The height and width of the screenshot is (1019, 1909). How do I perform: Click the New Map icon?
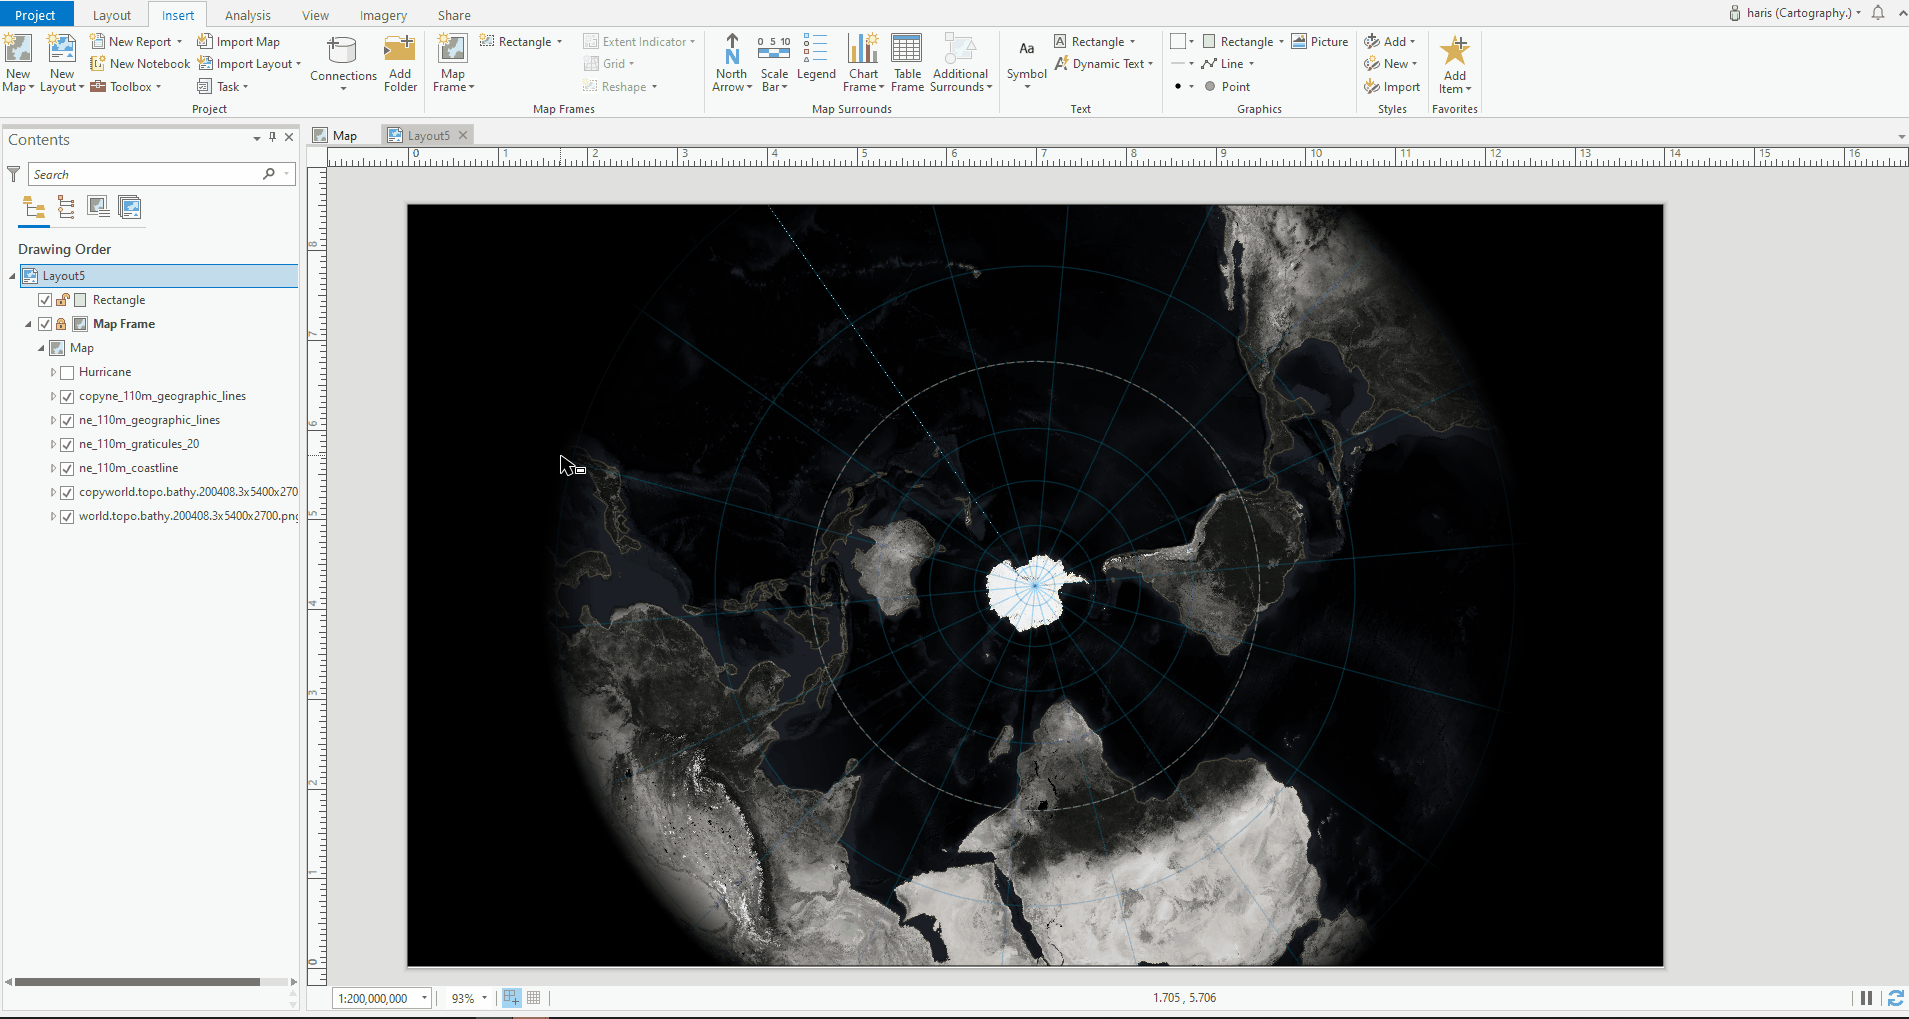coord(18,50)
